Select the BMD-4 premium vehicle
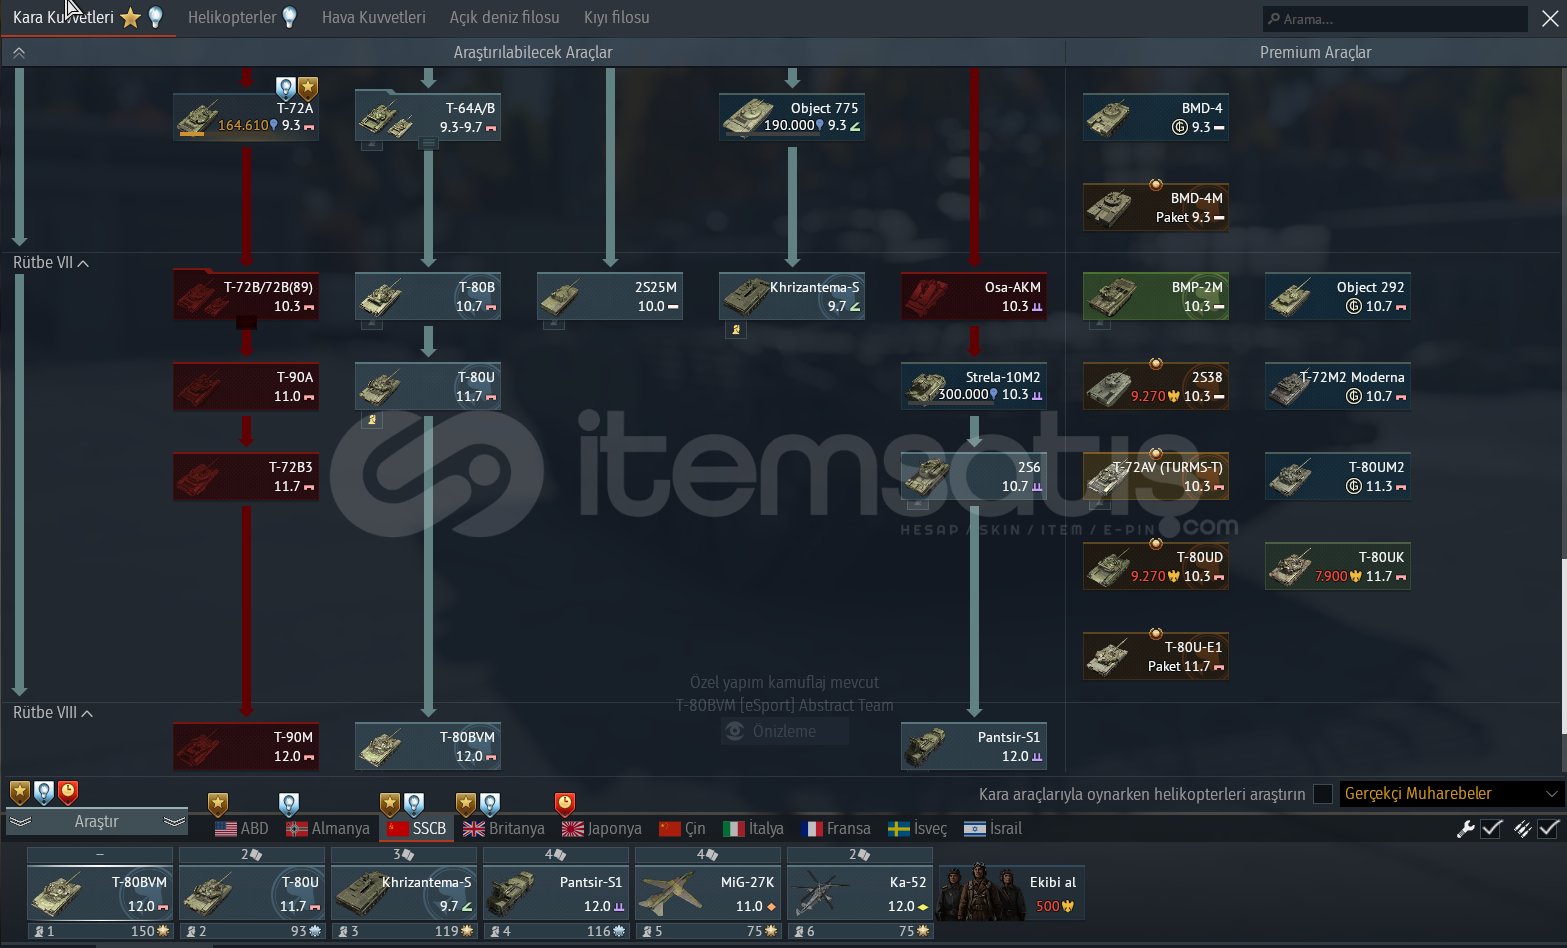The width and height of the screenshot is (1567, 948). click(x=1156, y=117)
